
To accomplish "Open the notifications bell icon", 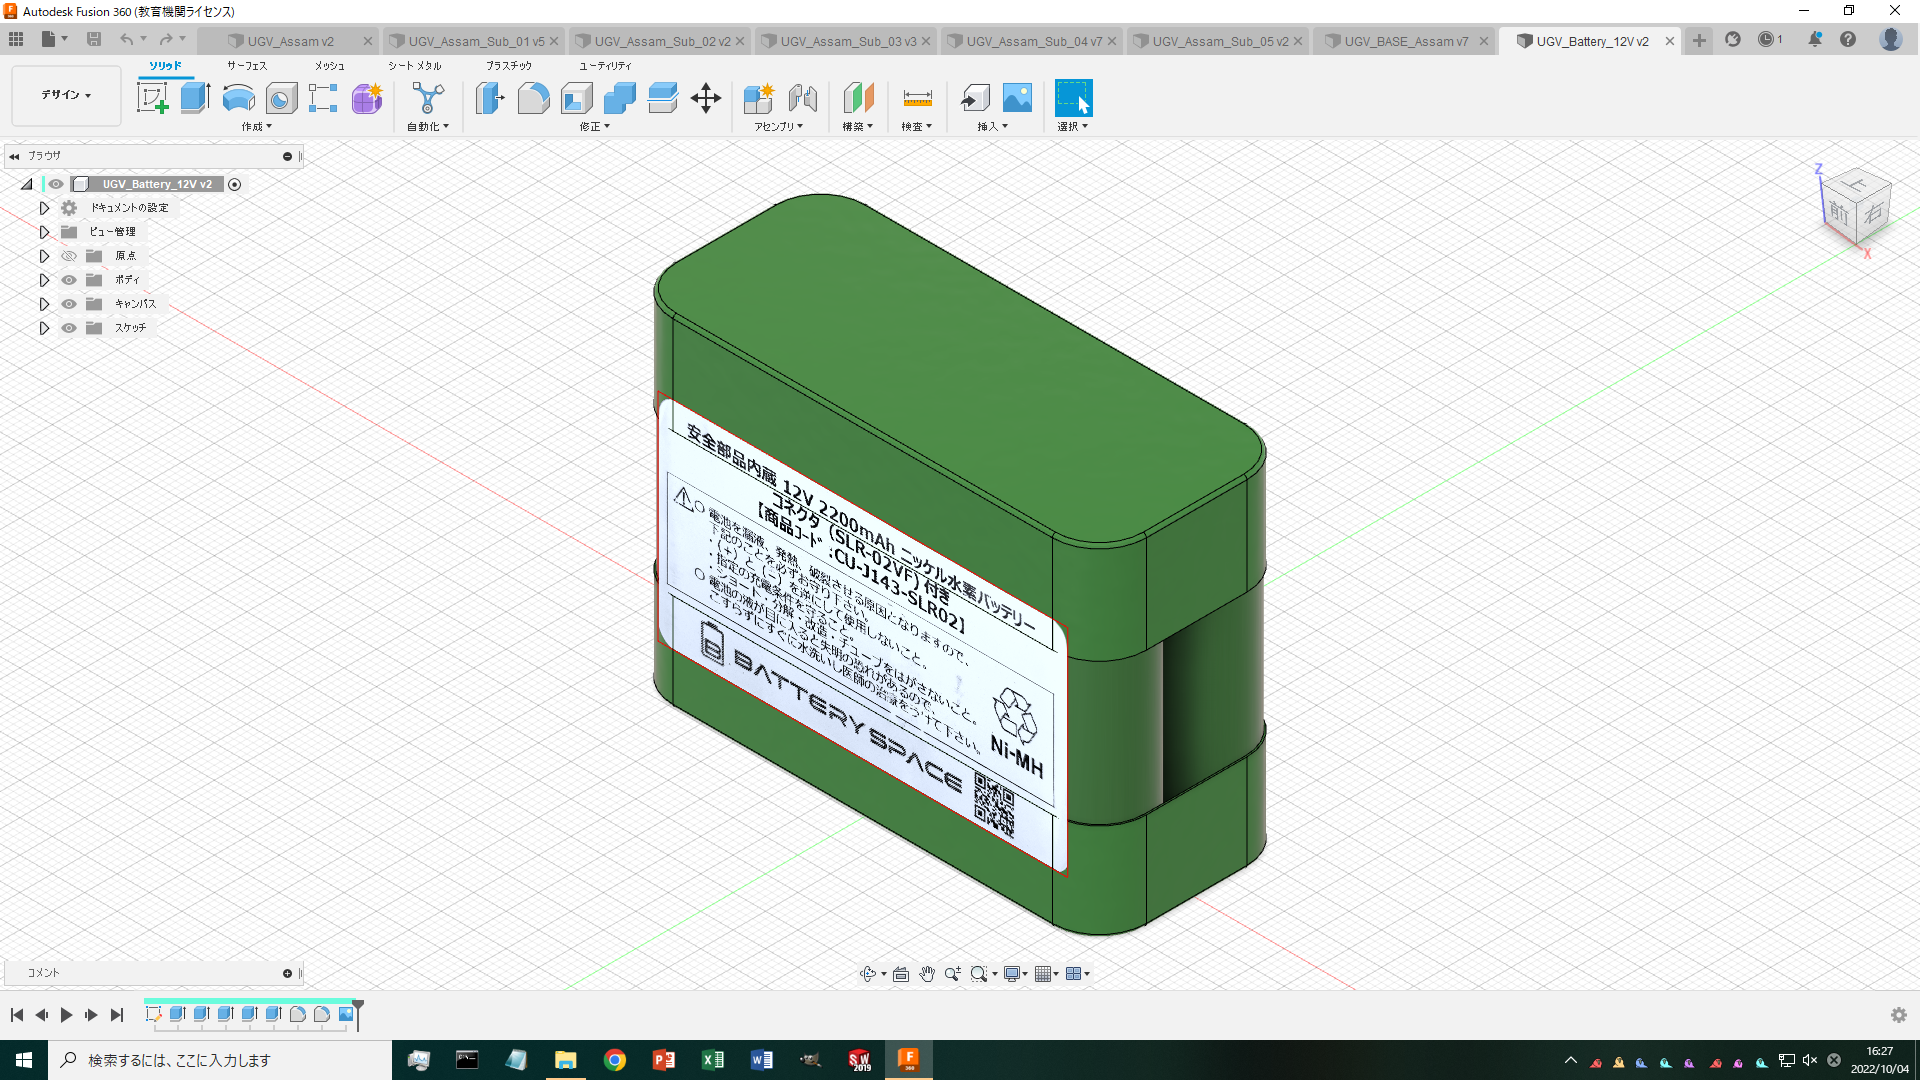I will [x=1814, y=39].
